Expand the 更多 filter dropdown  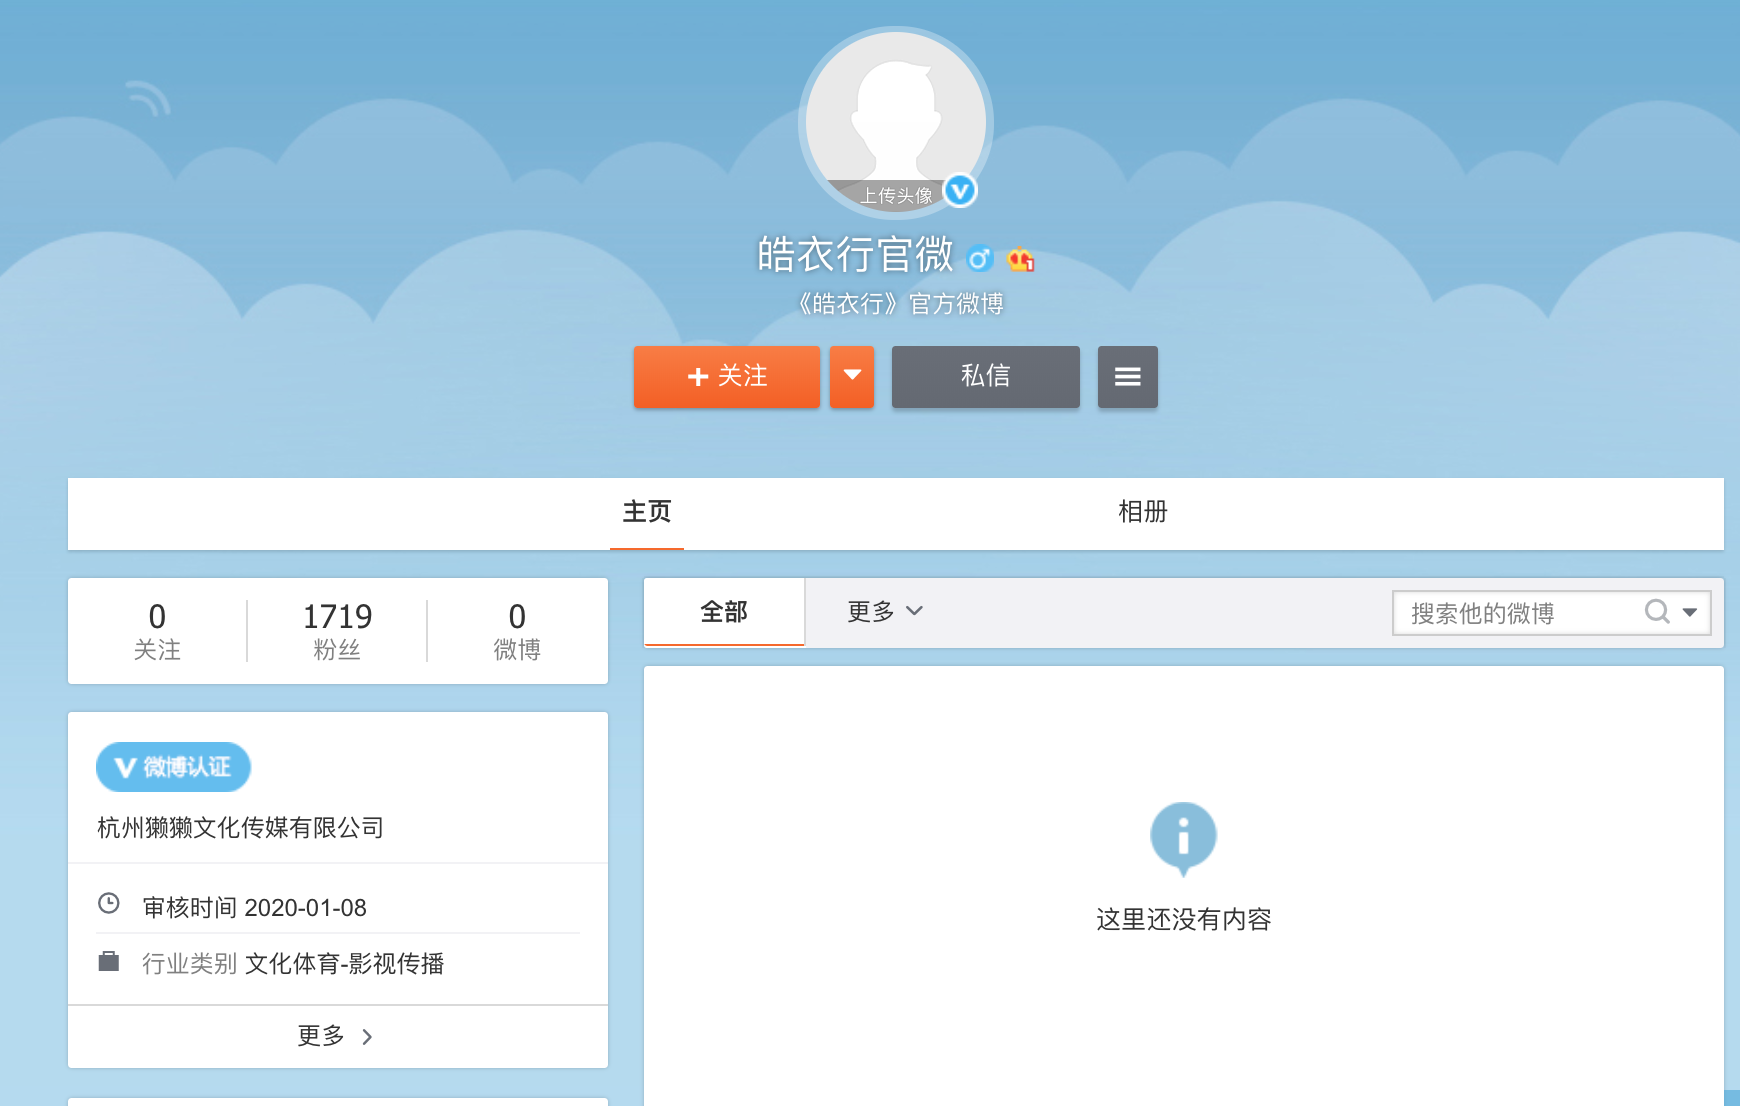point(885,612)
